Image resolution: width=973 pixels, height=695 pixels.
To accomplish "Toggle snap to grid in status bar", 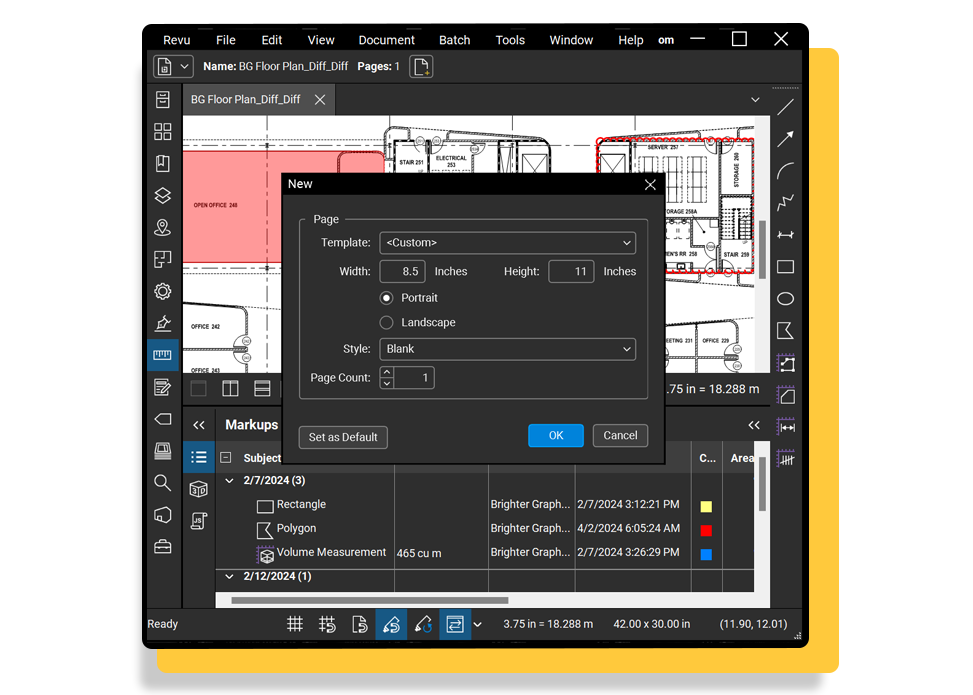I will 327,624.
